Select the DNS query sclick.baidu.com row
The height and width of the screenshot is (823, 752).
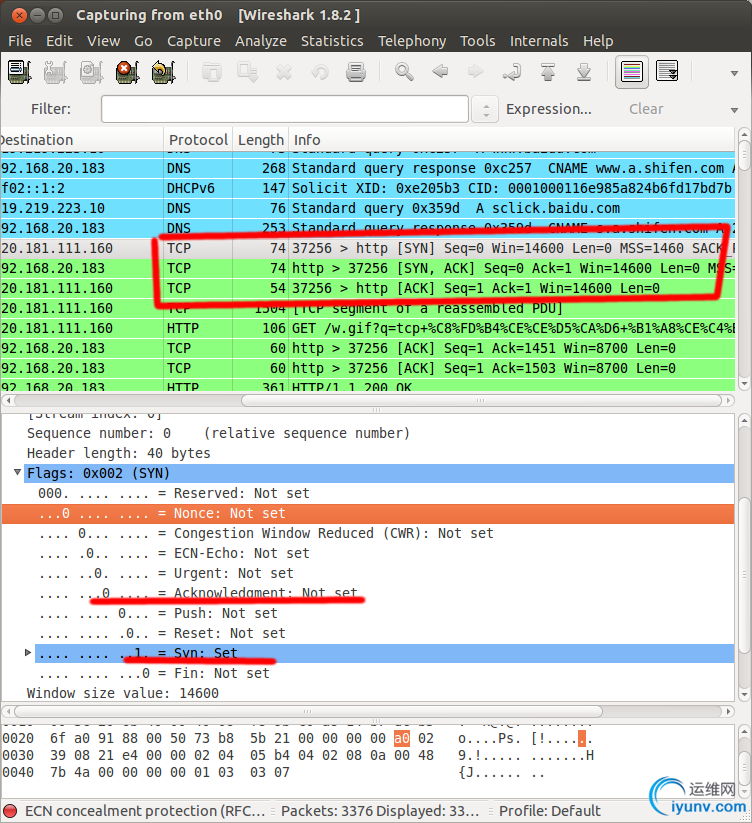368,208
